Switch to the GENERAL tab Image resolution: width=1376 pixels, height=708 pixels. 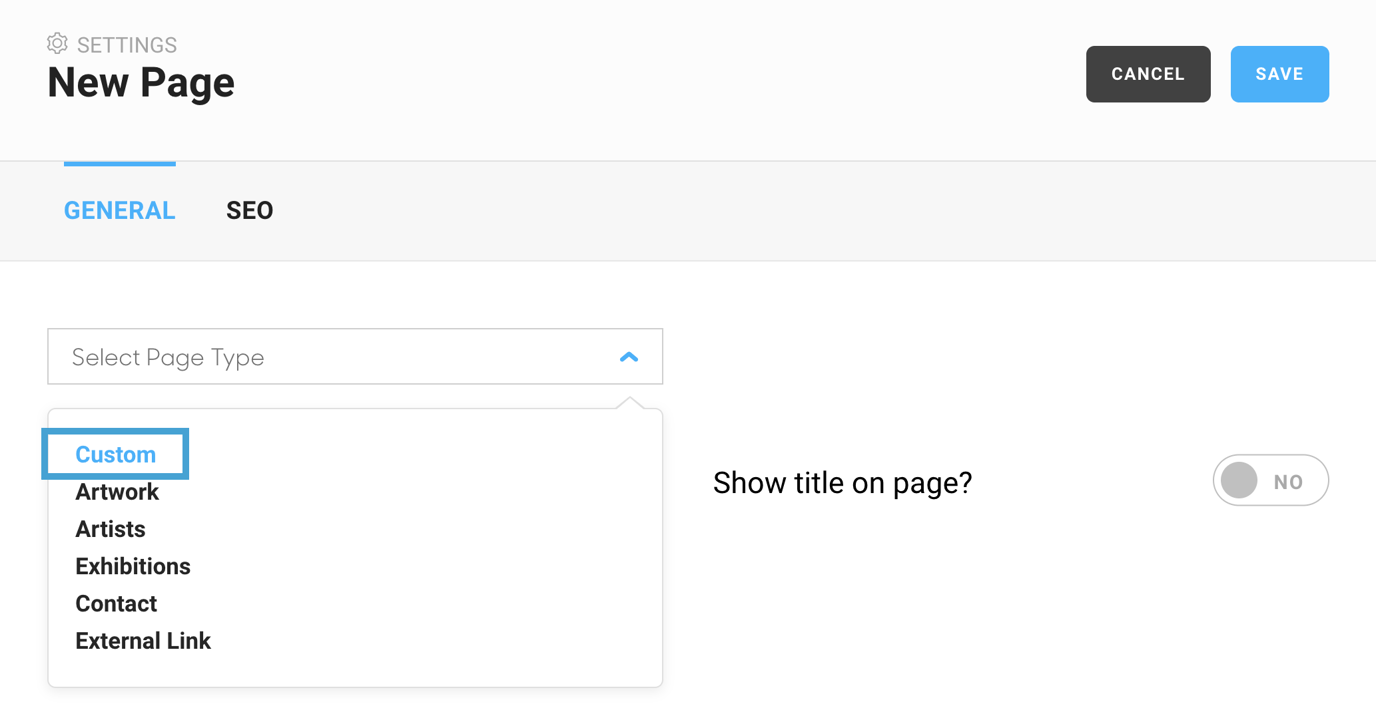tap(119, 210)
